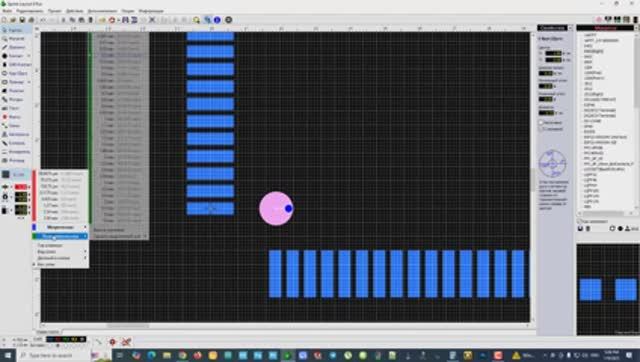Select the SMD-pad tool
This screenshot has width=640, height=362.
pos(16,64)
